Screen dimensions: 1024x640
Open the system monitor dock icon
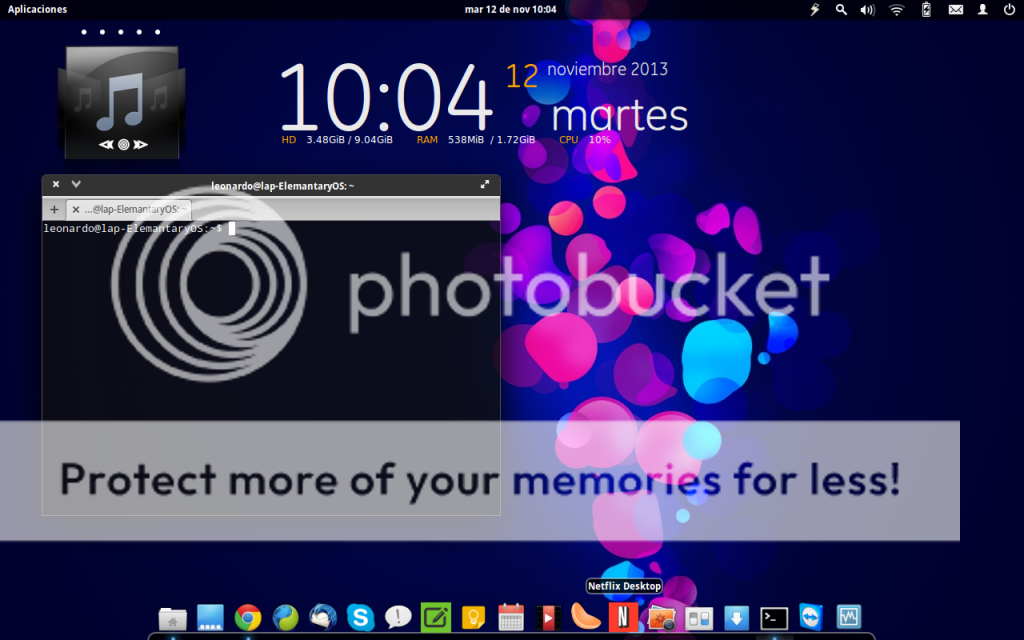(849, 618)
